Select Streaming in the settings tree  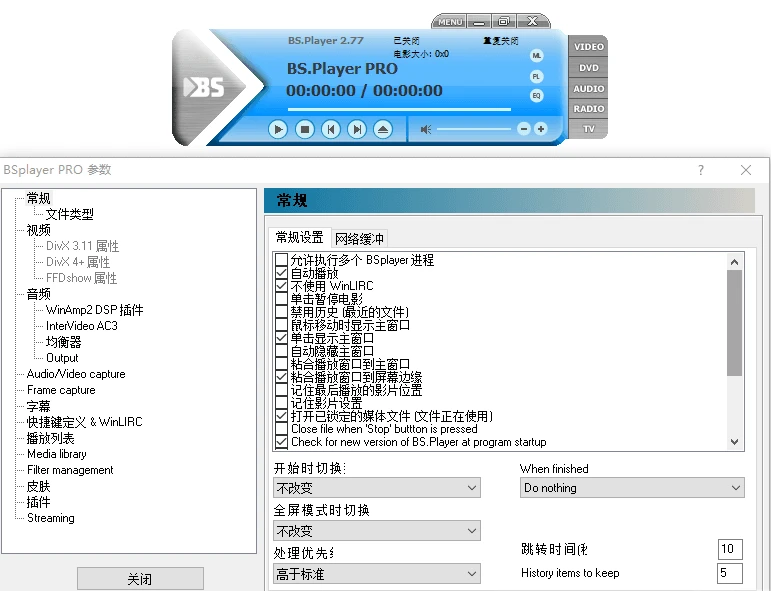click(x=51, y=518)
